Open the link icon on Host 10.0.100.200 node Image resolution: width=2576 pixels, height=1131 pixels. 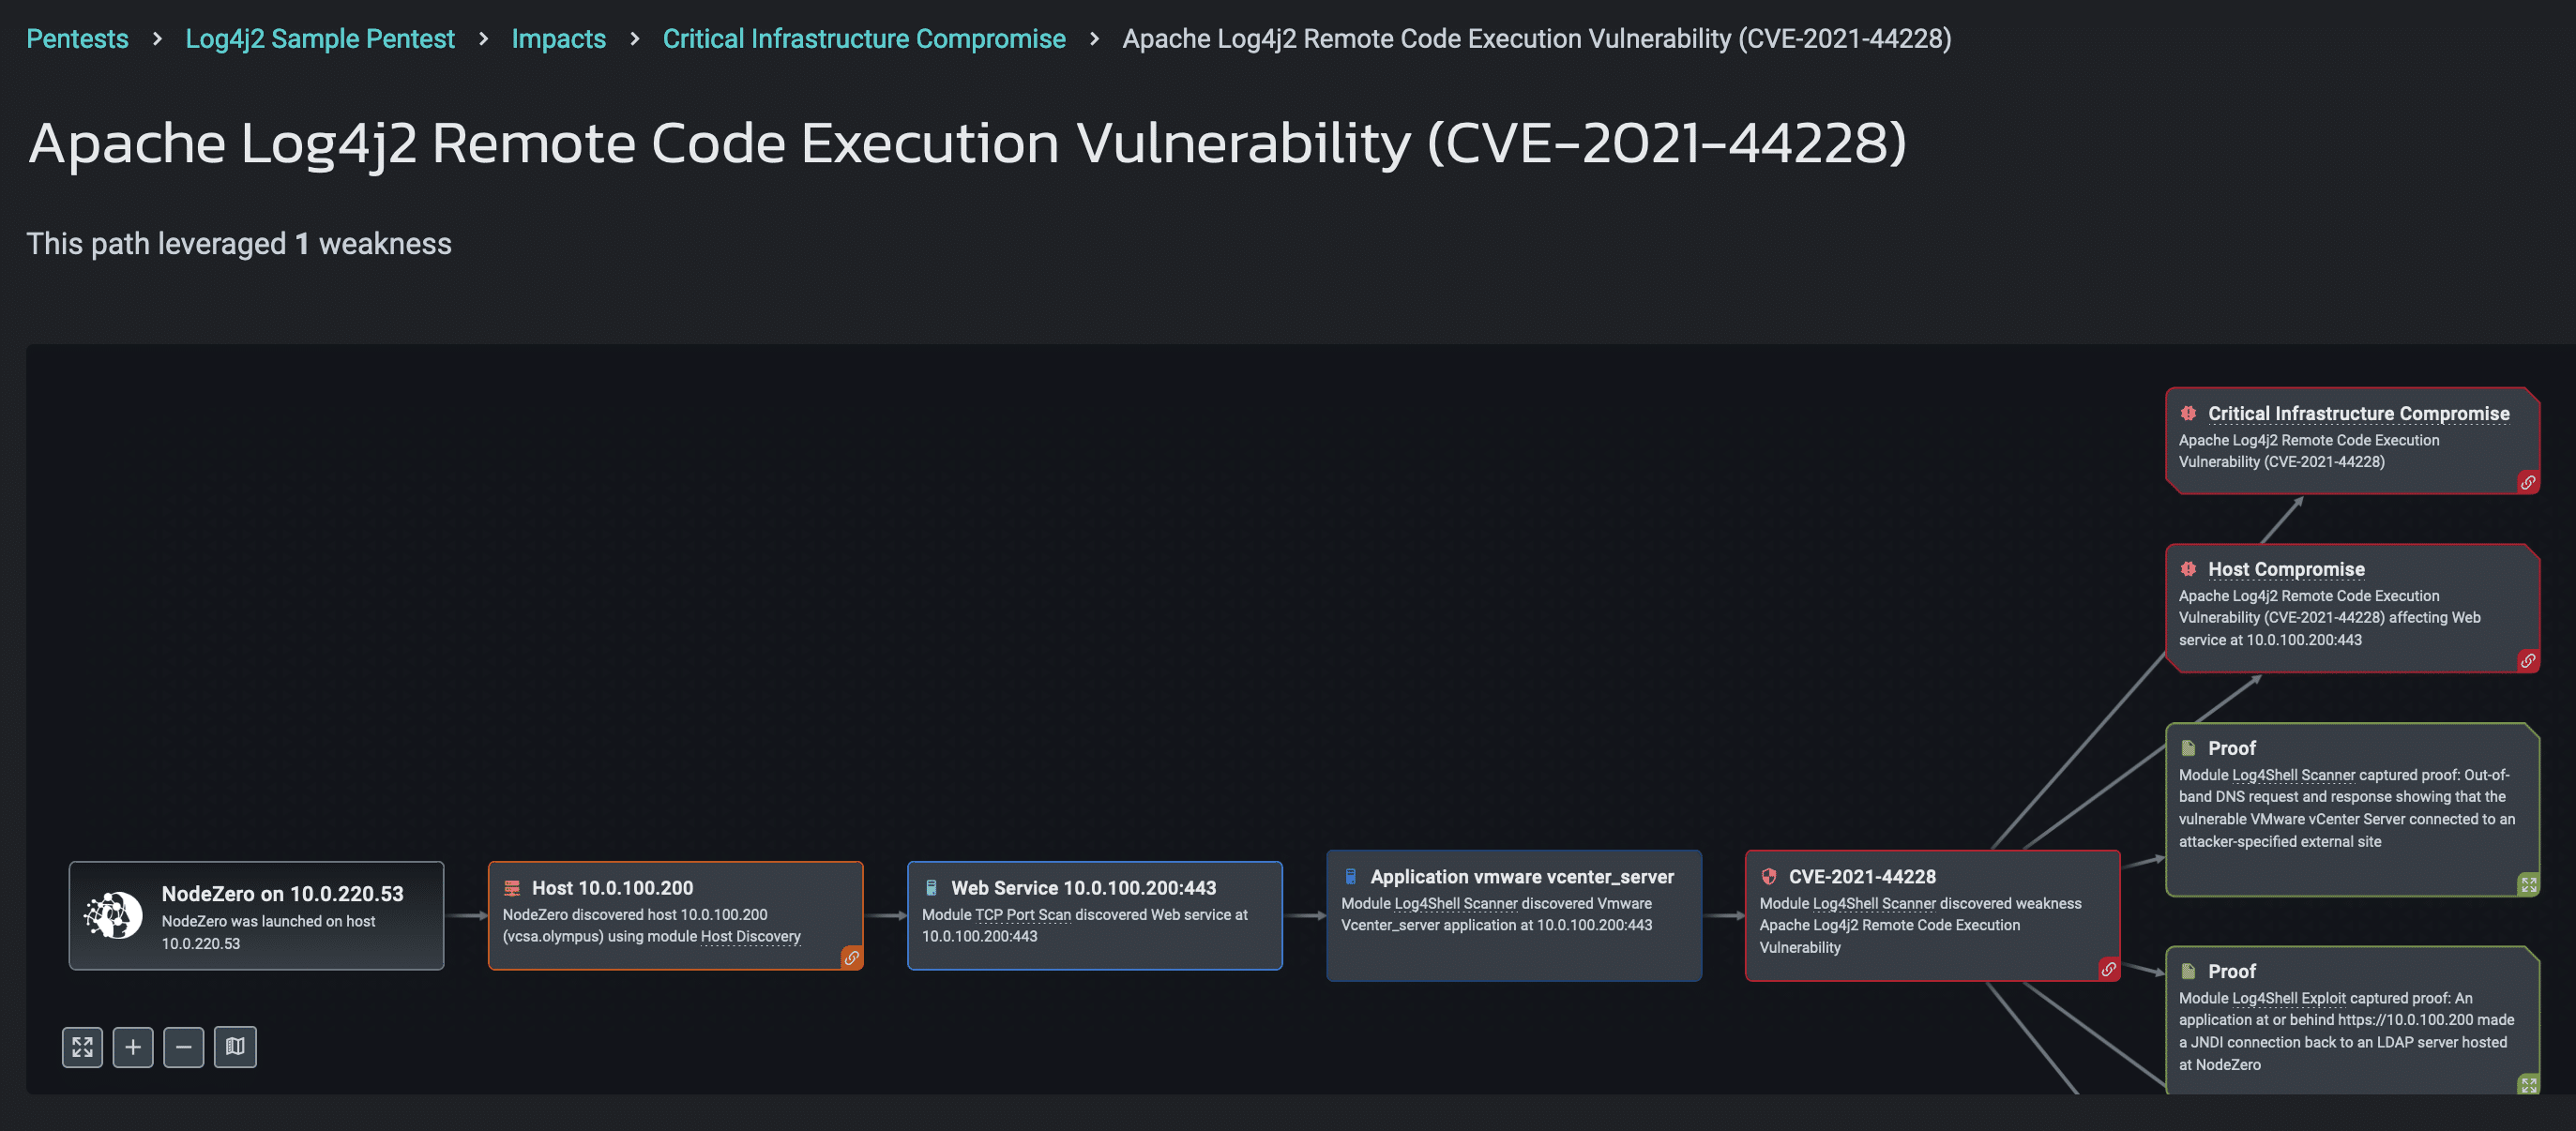(852, 958)
